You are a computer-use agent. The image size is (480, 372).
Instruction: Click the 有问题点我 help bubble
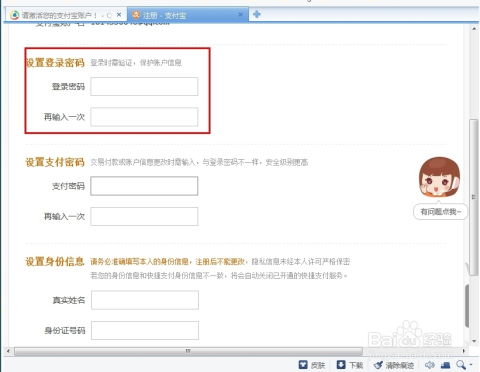[440, 212]
